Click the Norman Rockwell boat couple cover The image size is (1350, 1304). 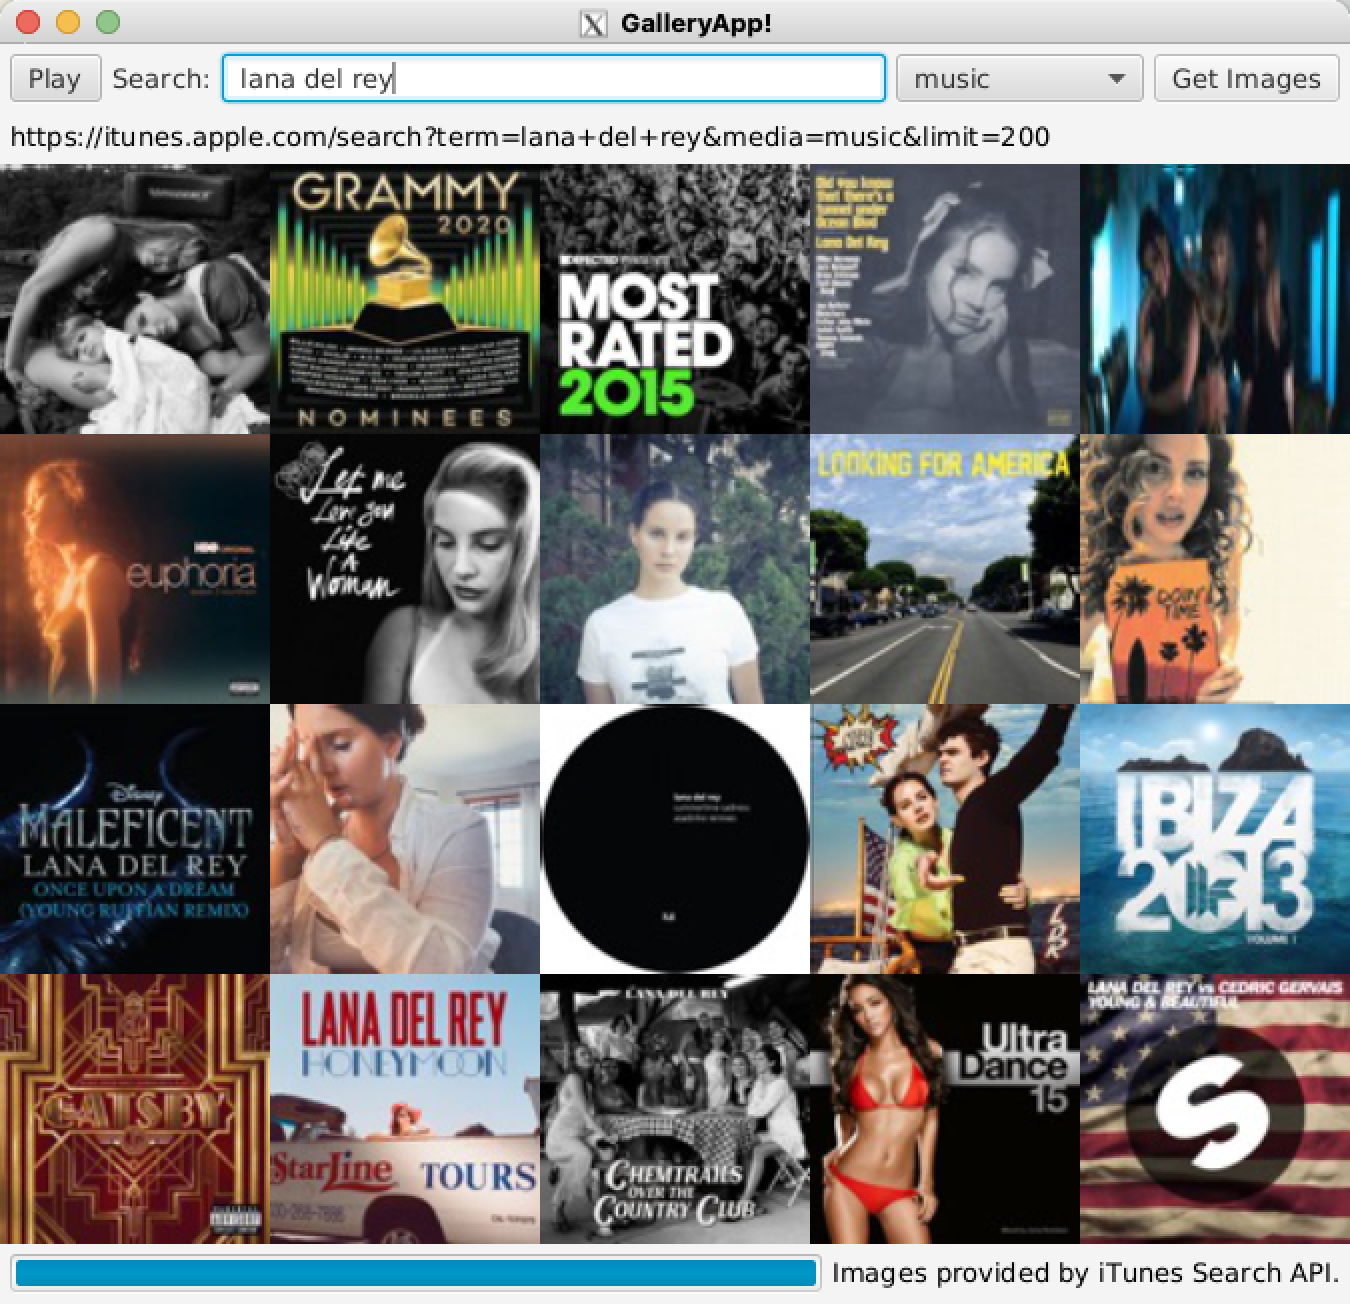(x=945, y=839)
